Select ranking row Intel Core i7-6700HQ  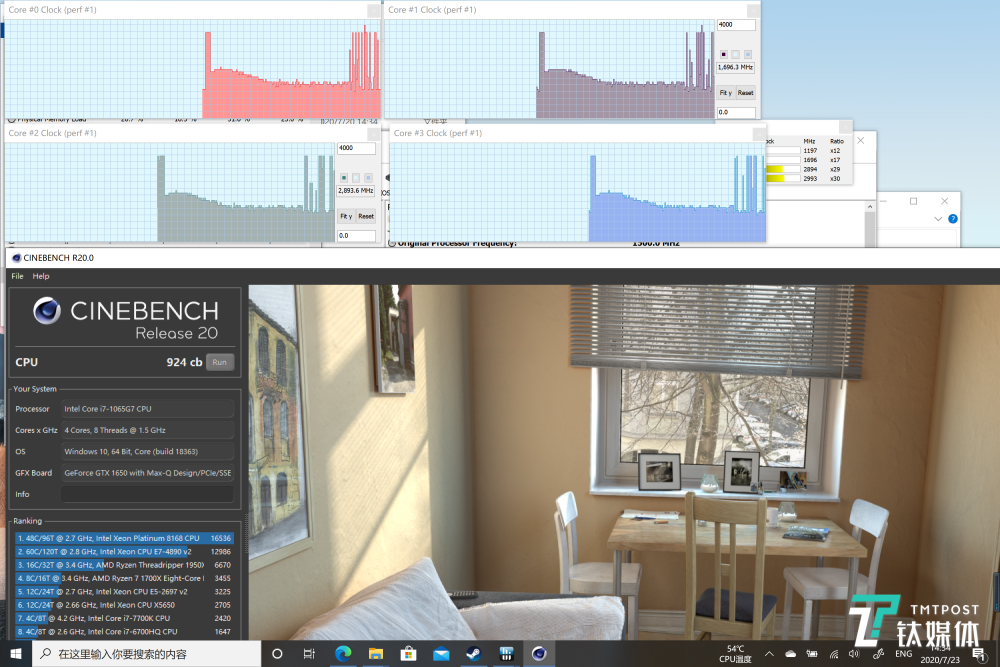124,632
